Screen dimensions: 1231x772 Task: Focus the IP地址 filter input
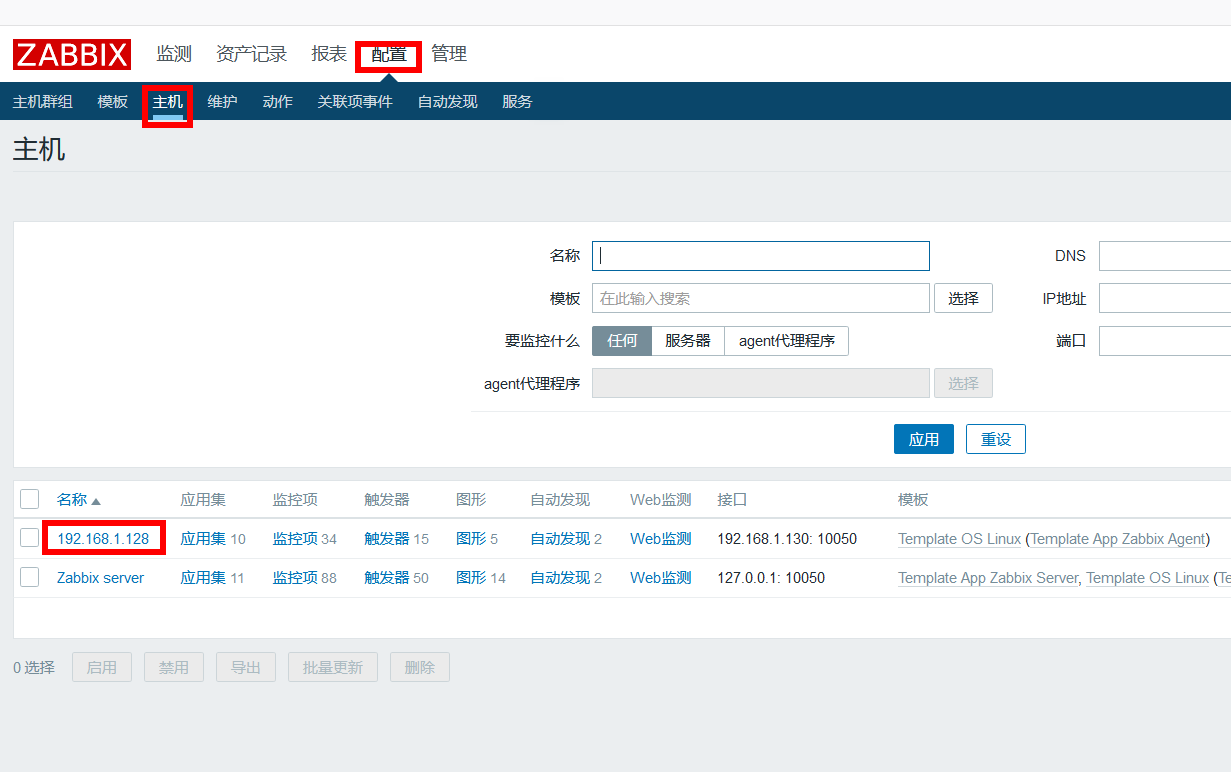pyautogui.click(x=1165, y=298)
